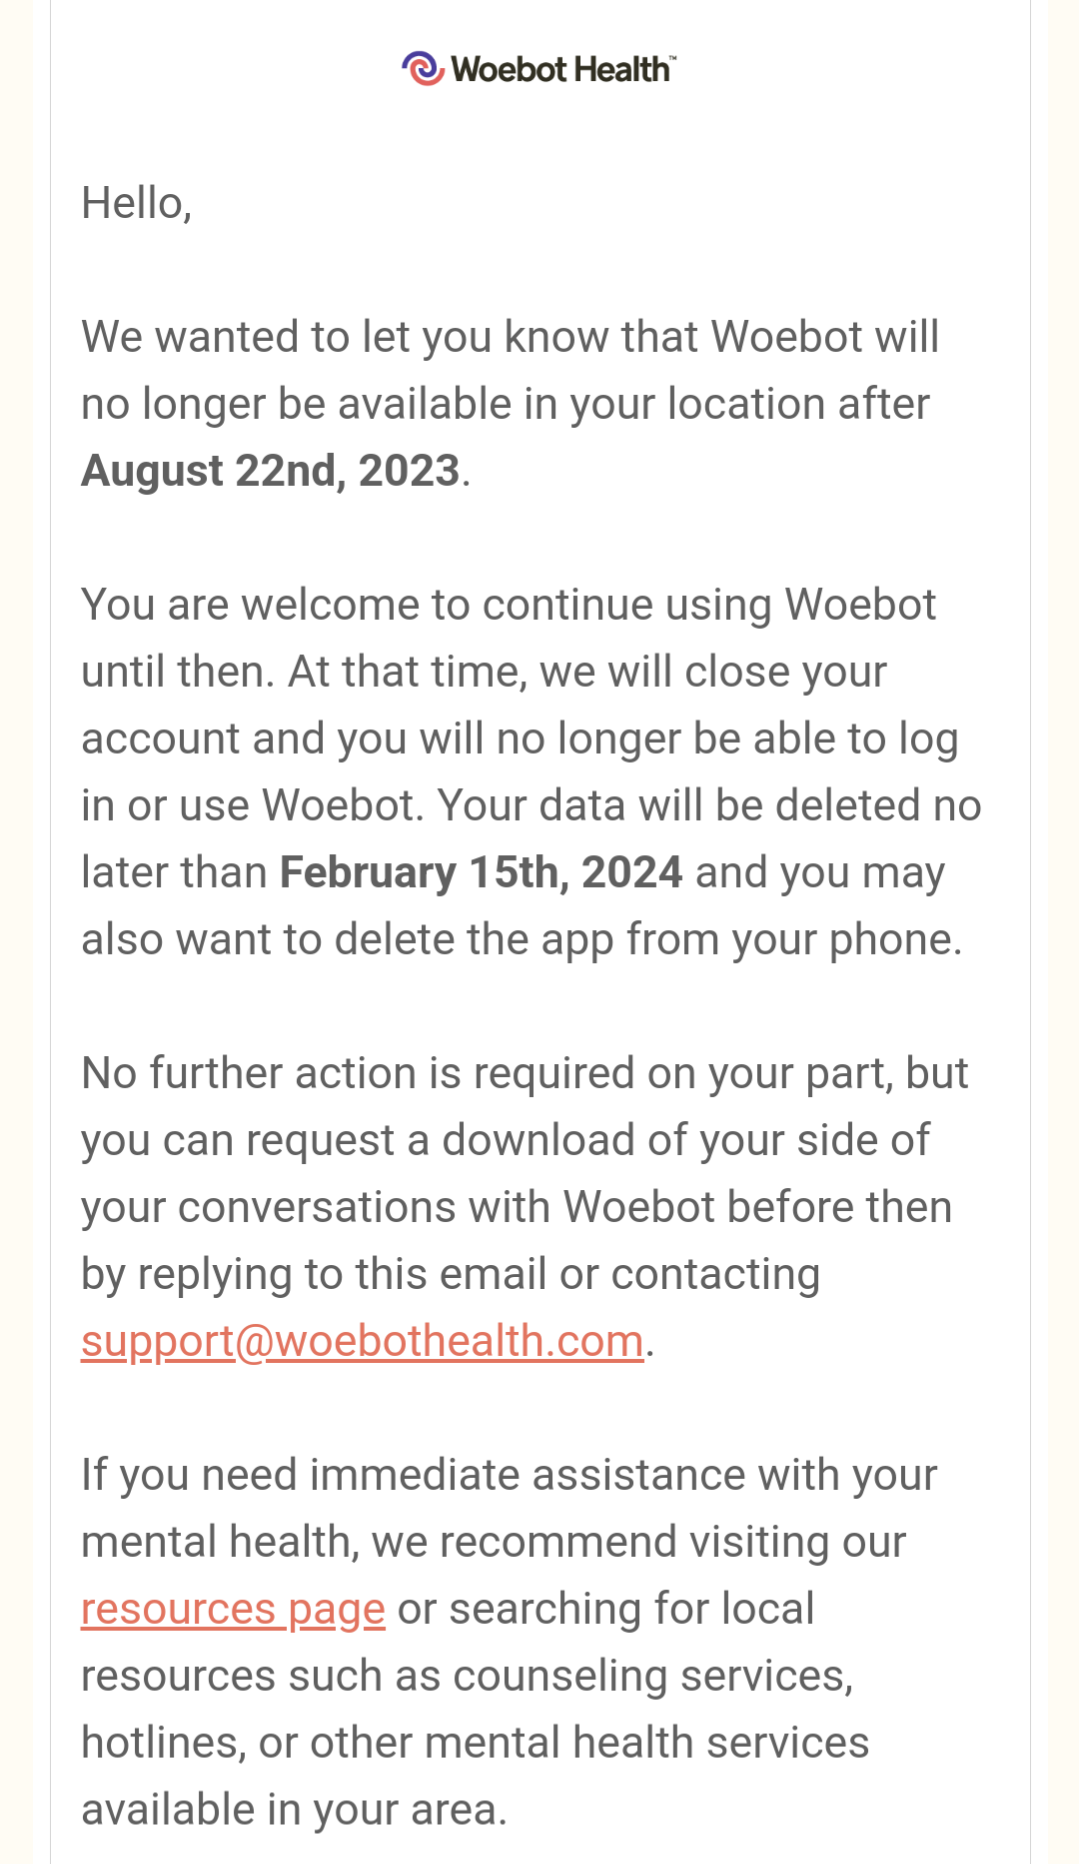Click the text "resources such as counseling services,"
Image resolution: width=1079 pixels, height=1864 pixels.
coord(467,1676)
